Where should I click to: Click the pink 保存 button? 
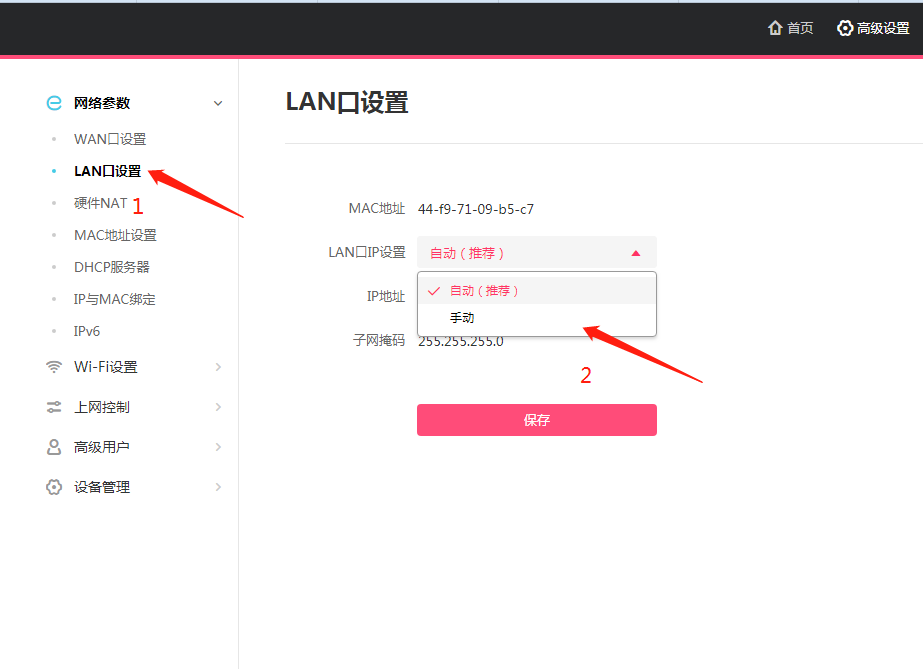point(537,420)
